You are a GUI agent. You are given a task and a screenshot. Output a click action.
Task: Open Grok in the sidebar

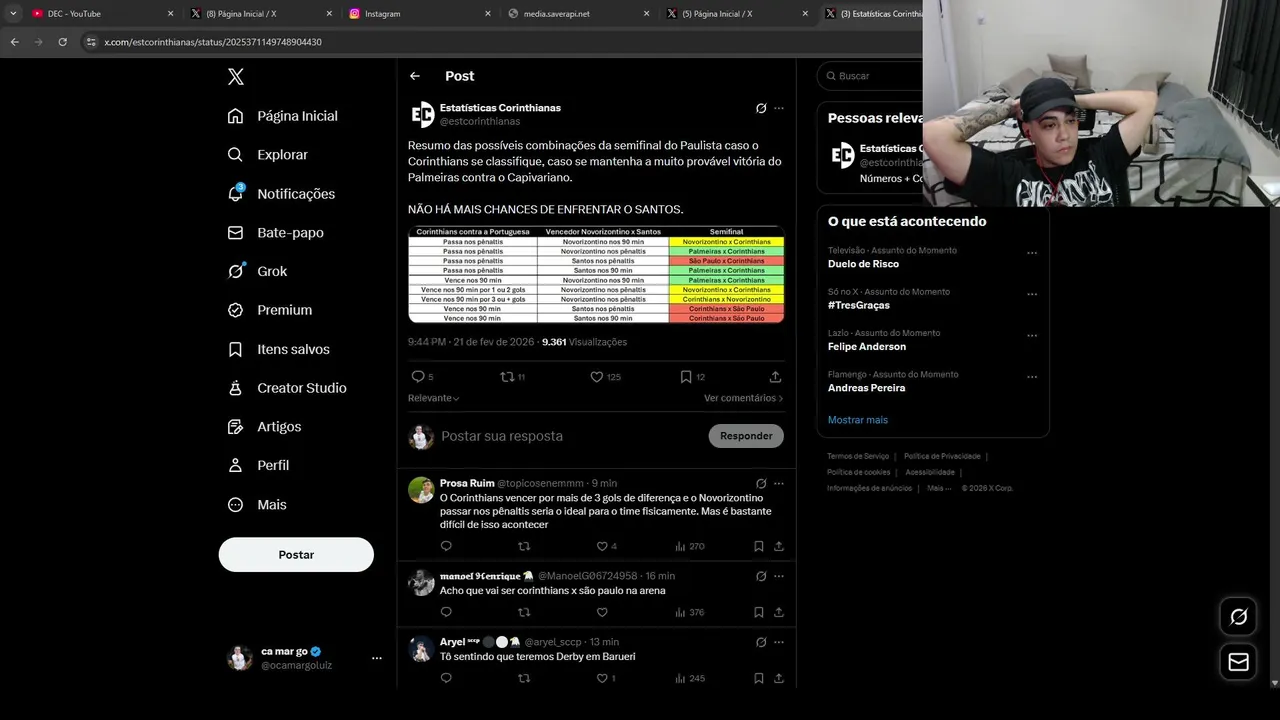click(x=258, y=271)
